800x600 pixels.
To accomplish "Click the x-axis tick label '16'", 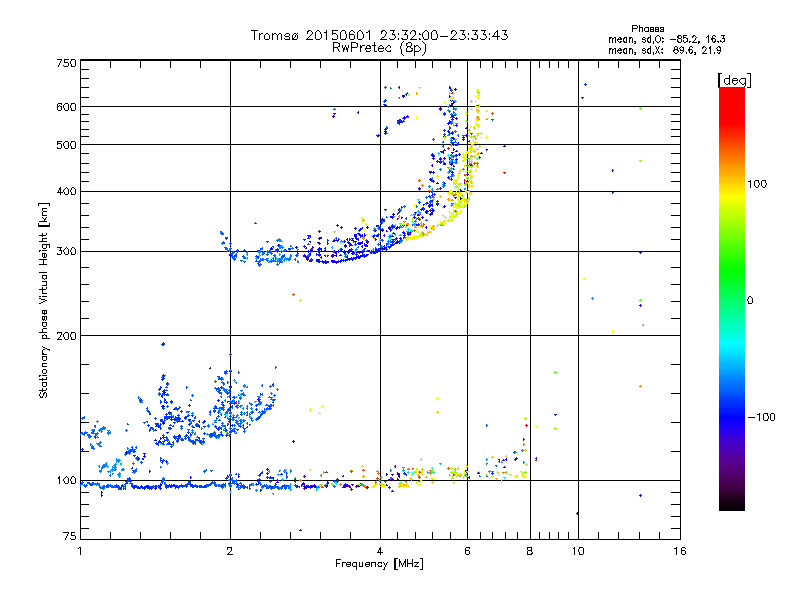I will (680, 551).
